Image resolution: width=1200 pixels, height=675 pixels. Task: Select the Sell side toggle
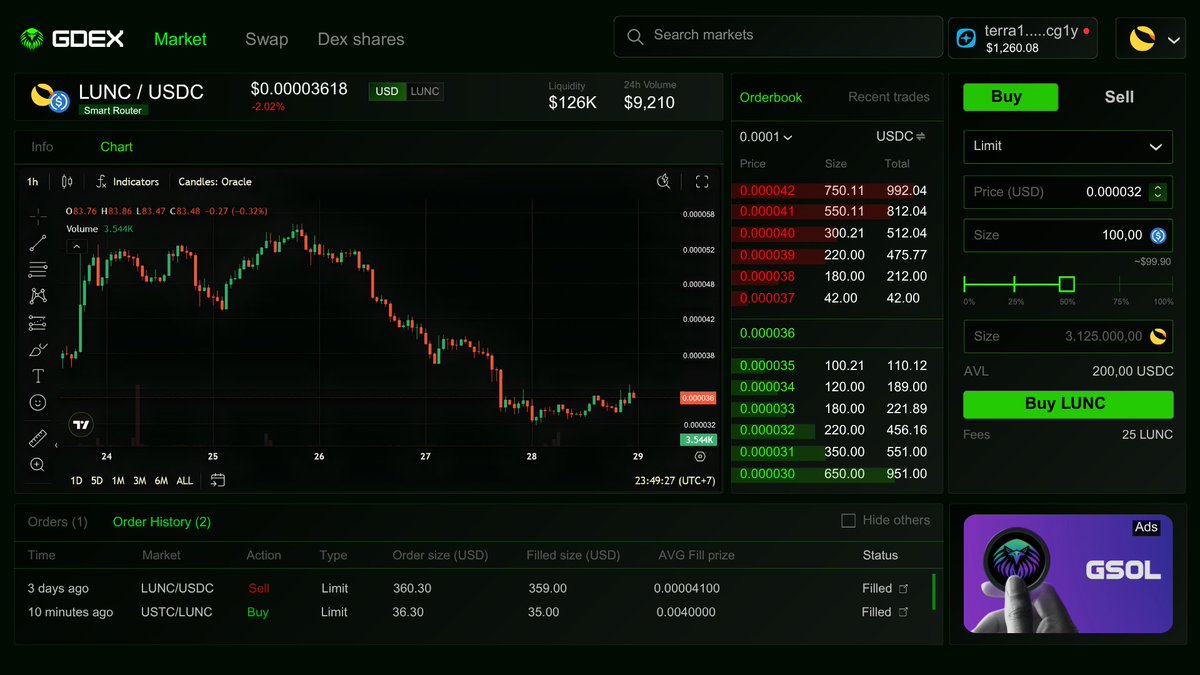1119,97
